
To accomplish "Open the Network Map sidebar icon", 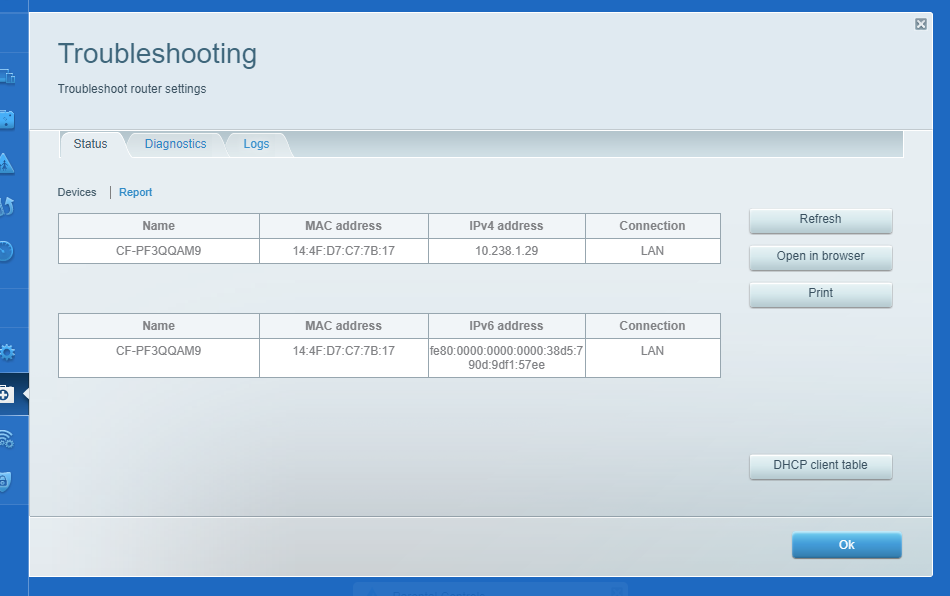I will tap(9, 75).
